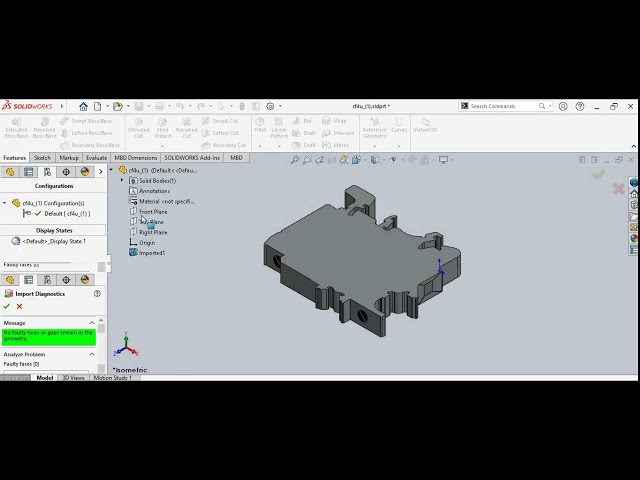Screen dimensions: 640x480
Task: Open the Motion Study 1 bottom tab
Action: click(113, 378)
